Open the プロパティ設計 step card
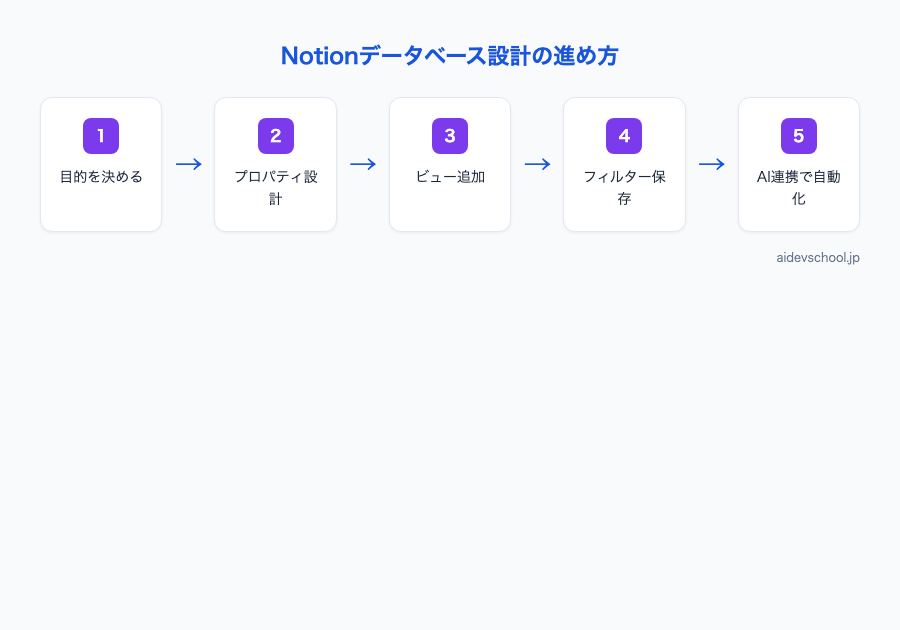This screenshot has width=900, height=630. pos(275,163)
